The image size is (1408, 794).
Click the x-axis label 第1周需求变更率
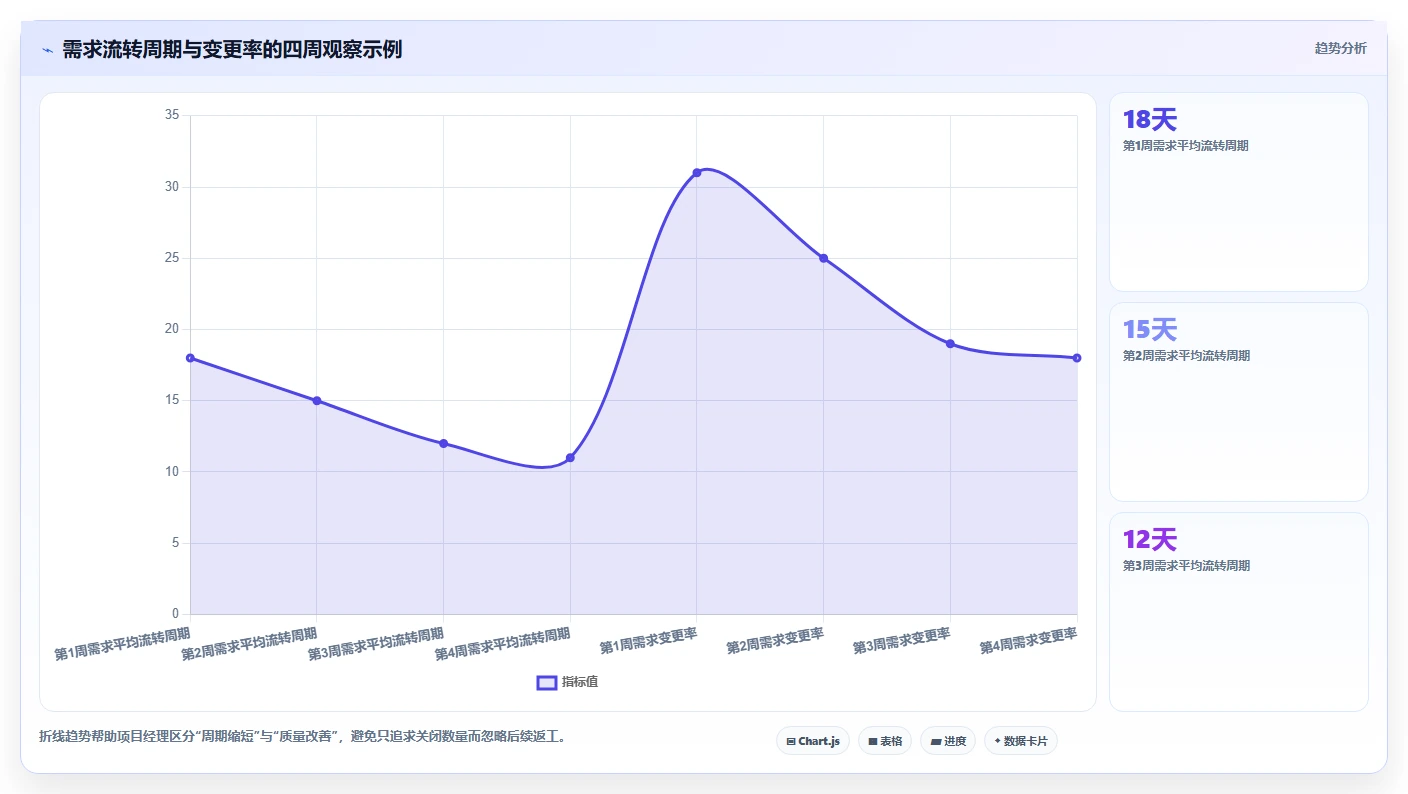point(649,641)
